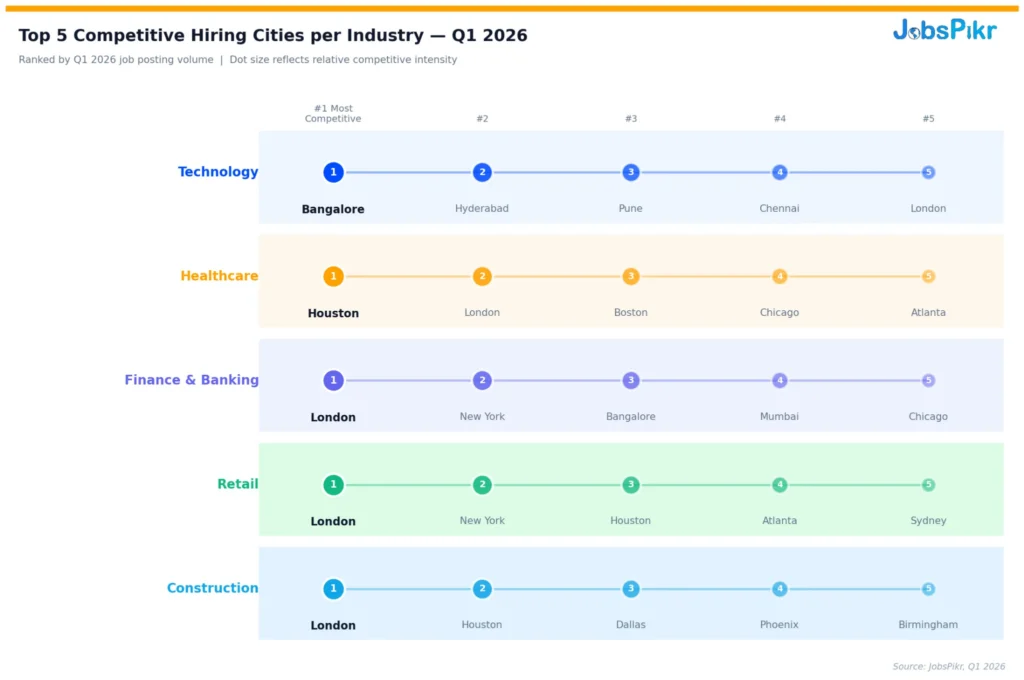Screen dimensions: 1024x680
Task: Click Finance & Banking rank 3 dot Bangalore
Action: [631, 380]
